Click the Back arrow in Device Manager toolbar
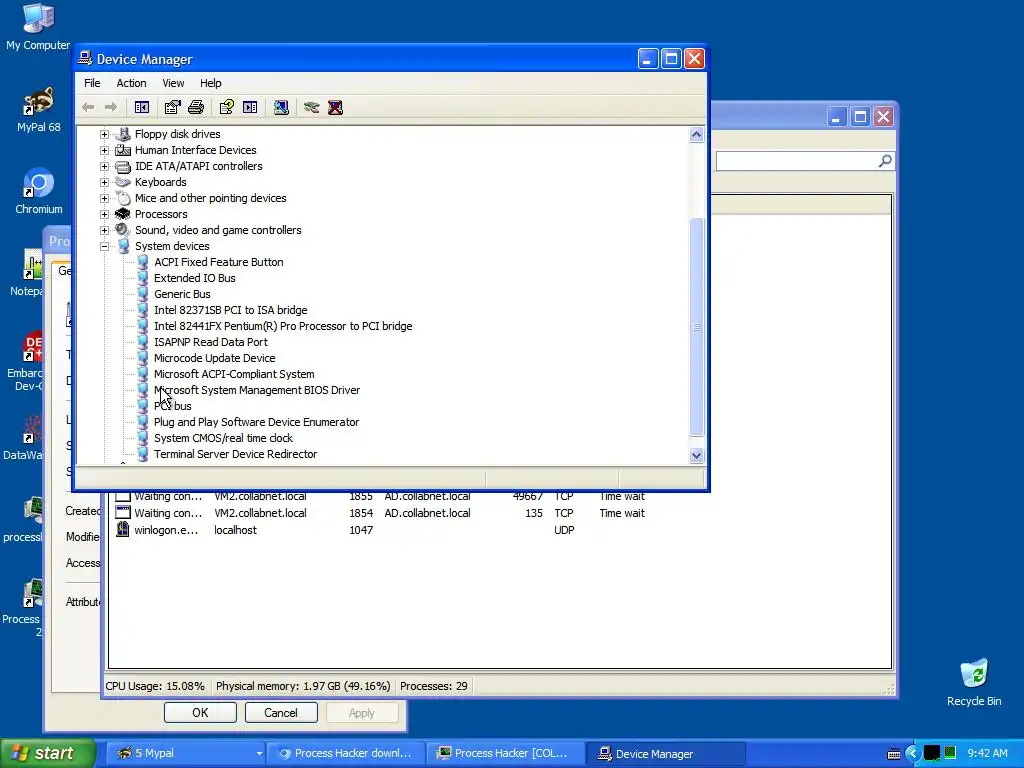 click(88, 107)
